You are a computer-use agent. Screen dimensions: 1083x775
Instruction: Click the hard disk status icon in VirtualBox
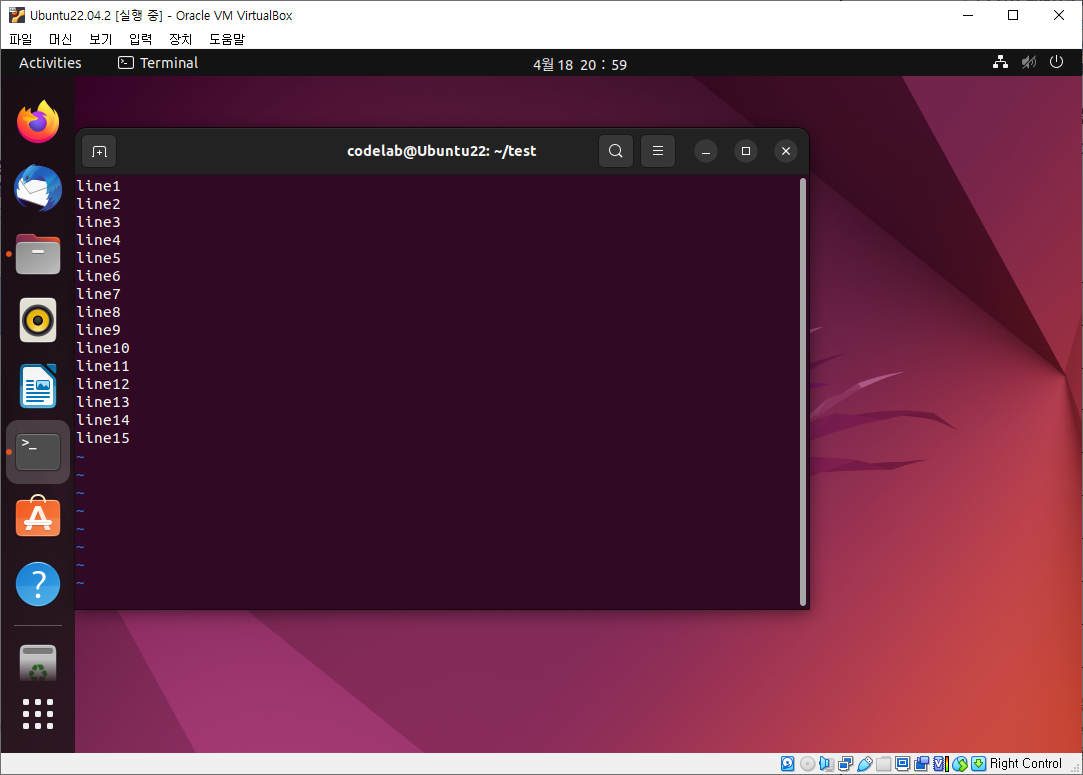[787, 763]
